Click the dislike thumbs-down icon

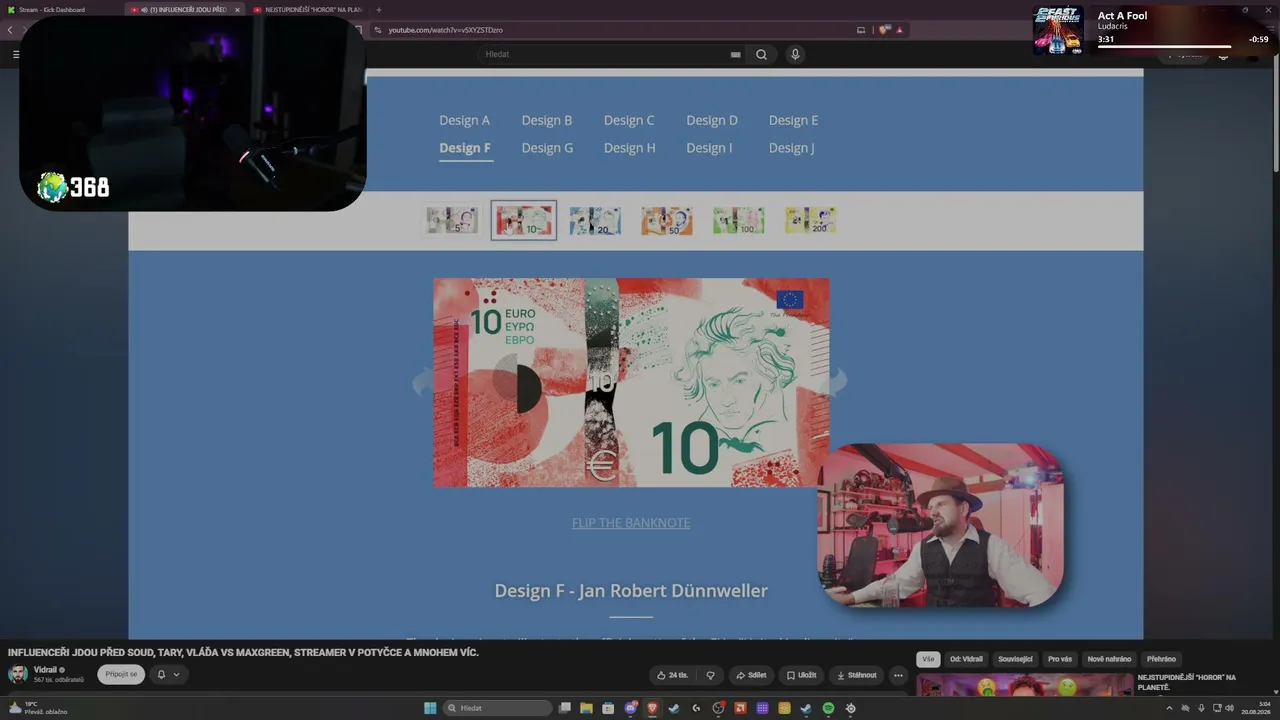(x=710, y=675)
